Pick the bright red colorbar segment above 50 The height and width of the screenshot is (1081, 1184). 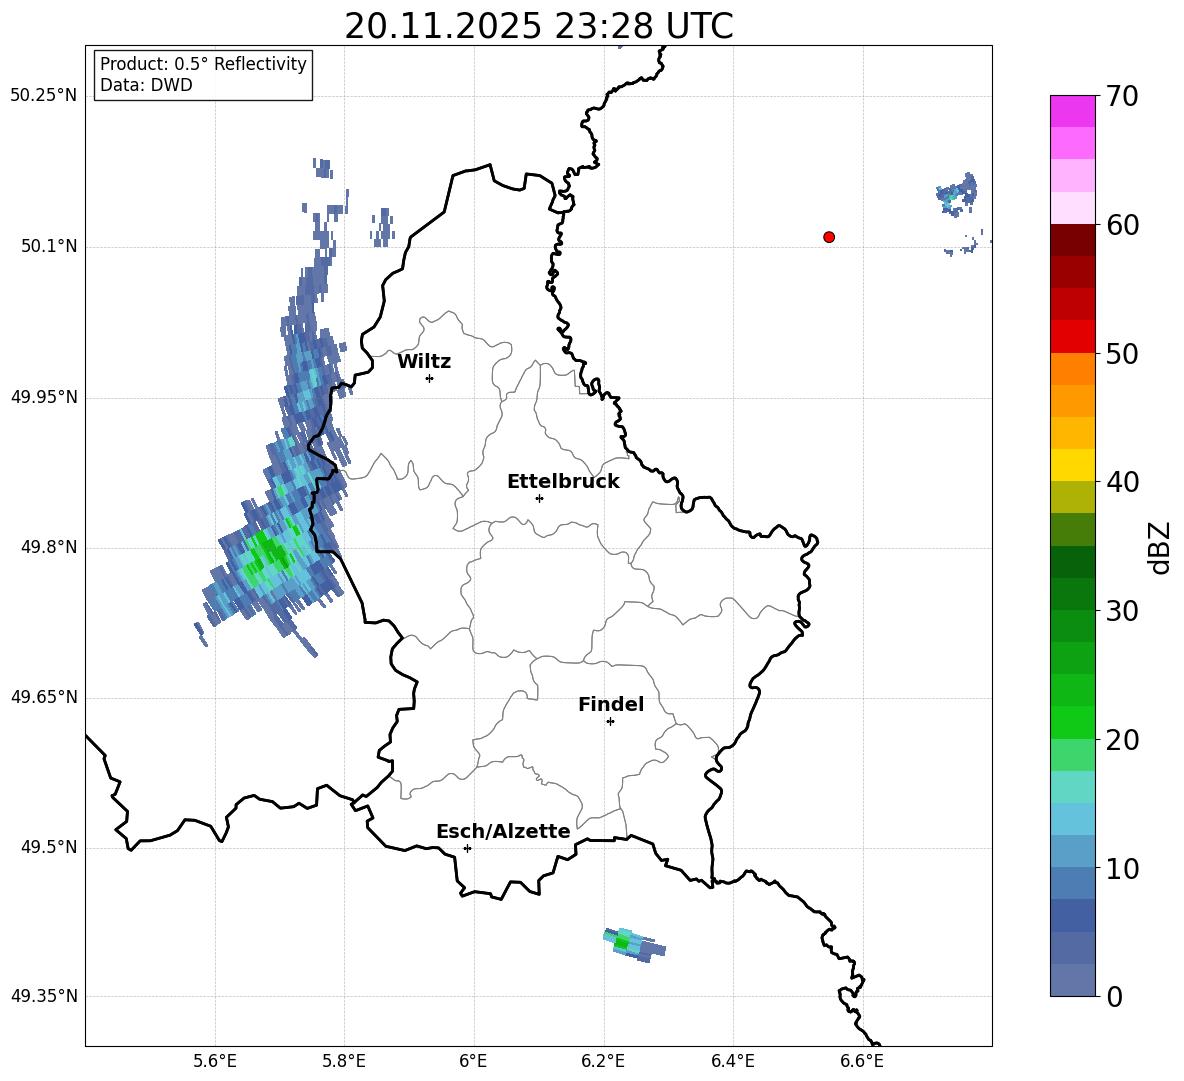(x=1072, y=337)
